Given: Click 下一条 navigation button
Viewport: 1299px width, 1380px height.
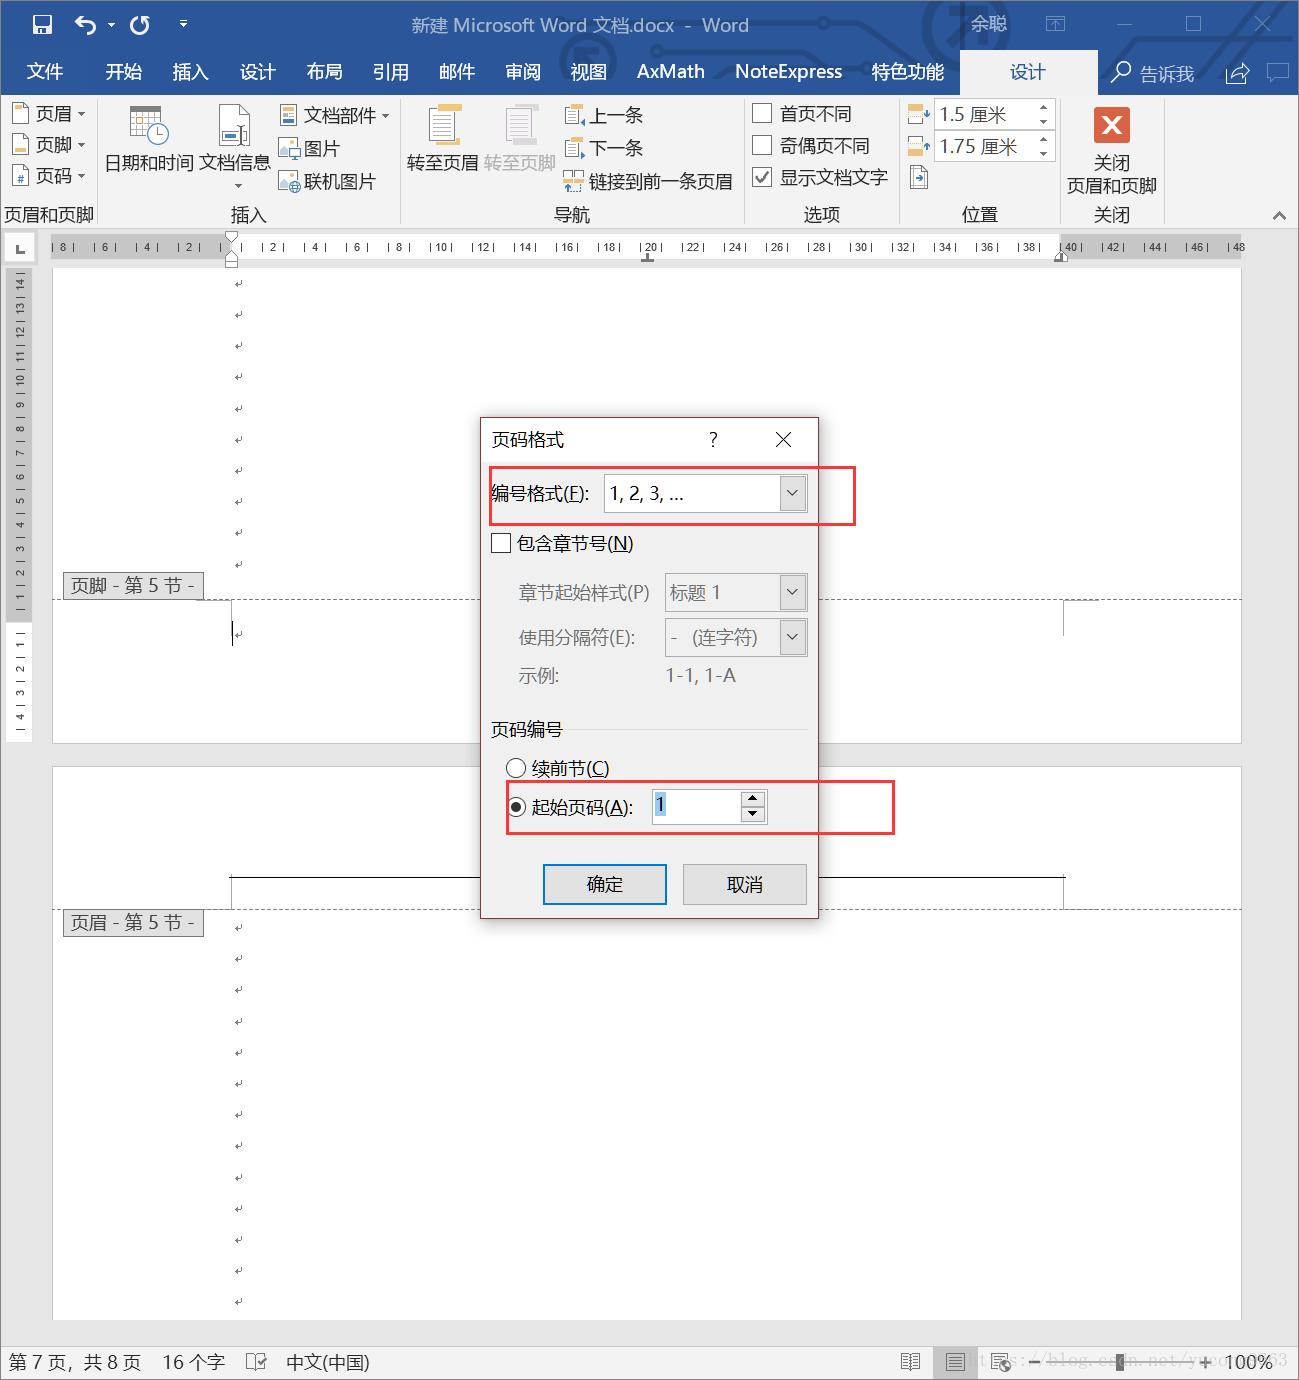Looking at the screenshot, I should (x=604, y=148).
